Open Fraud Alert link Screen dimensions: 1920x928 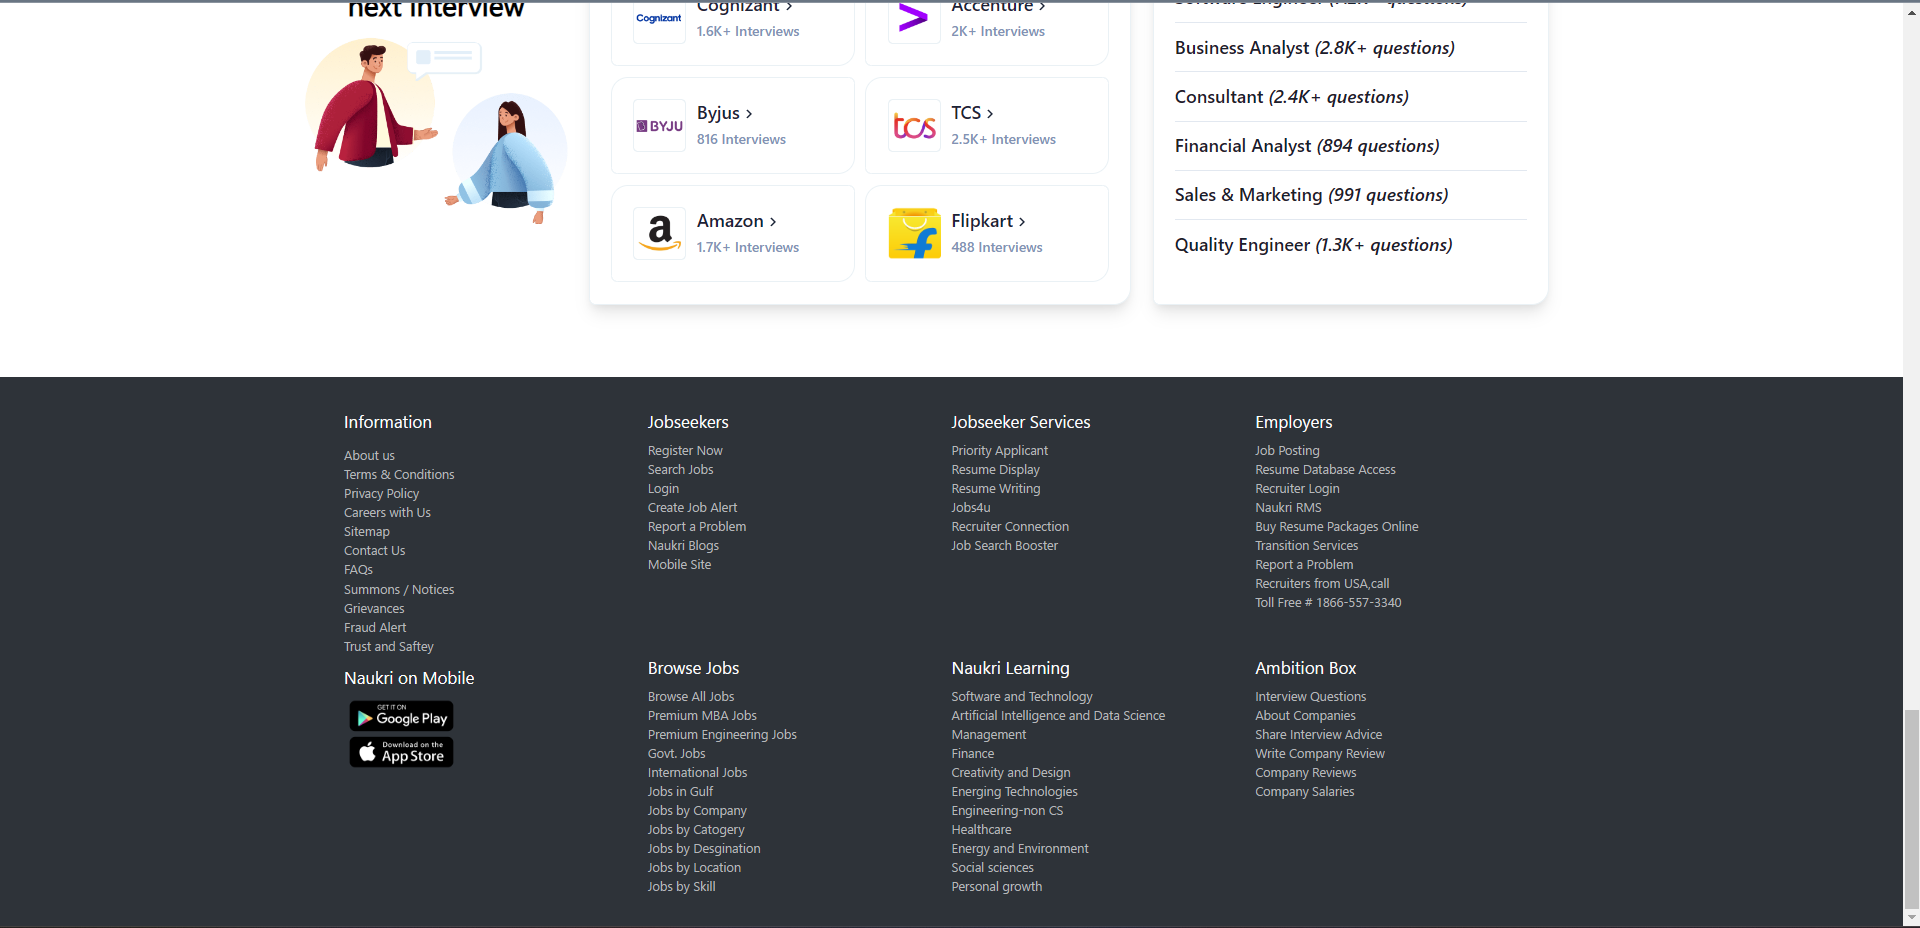click(x=375, y=628)
